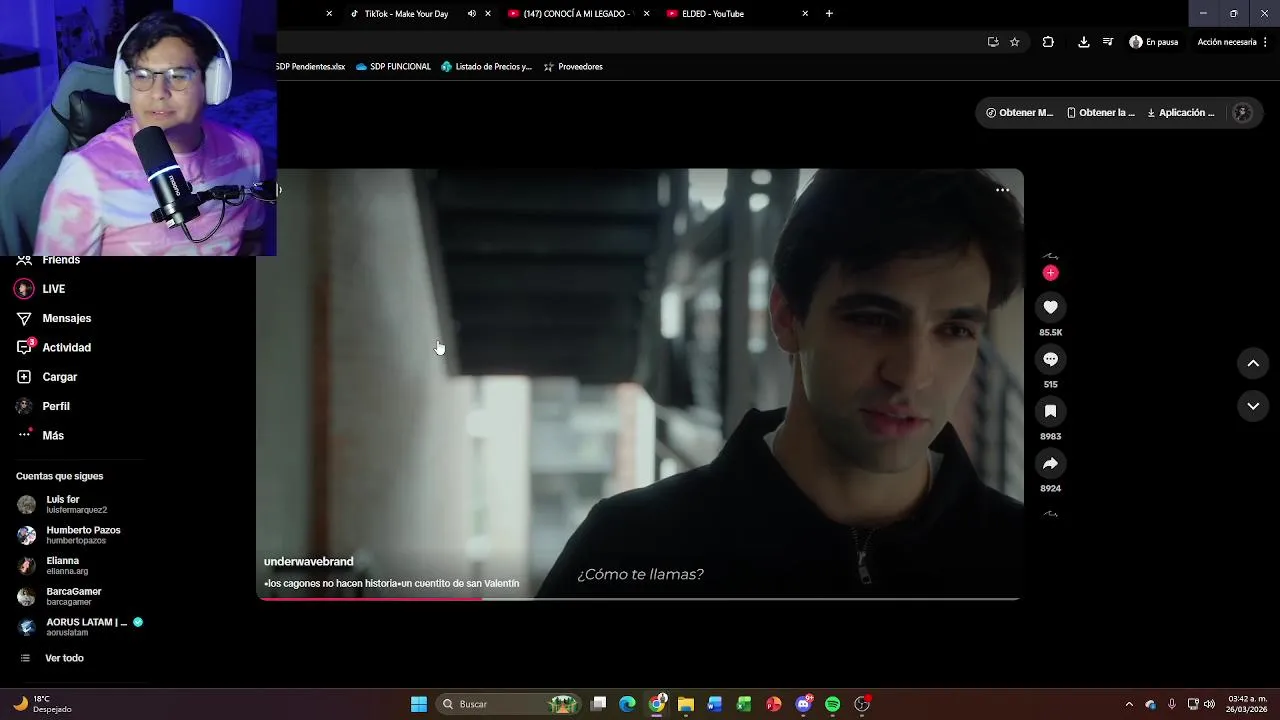Screen dimensions: 1280x720
Task: Open the Chrome three-dot menu
Action: click(1266, 42)
